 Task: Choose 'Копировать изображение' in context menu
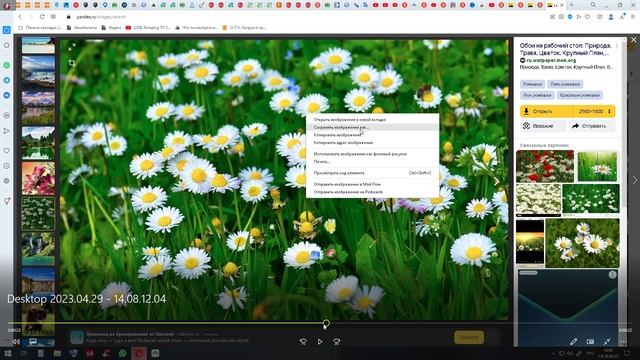click(x=372, y=135)
